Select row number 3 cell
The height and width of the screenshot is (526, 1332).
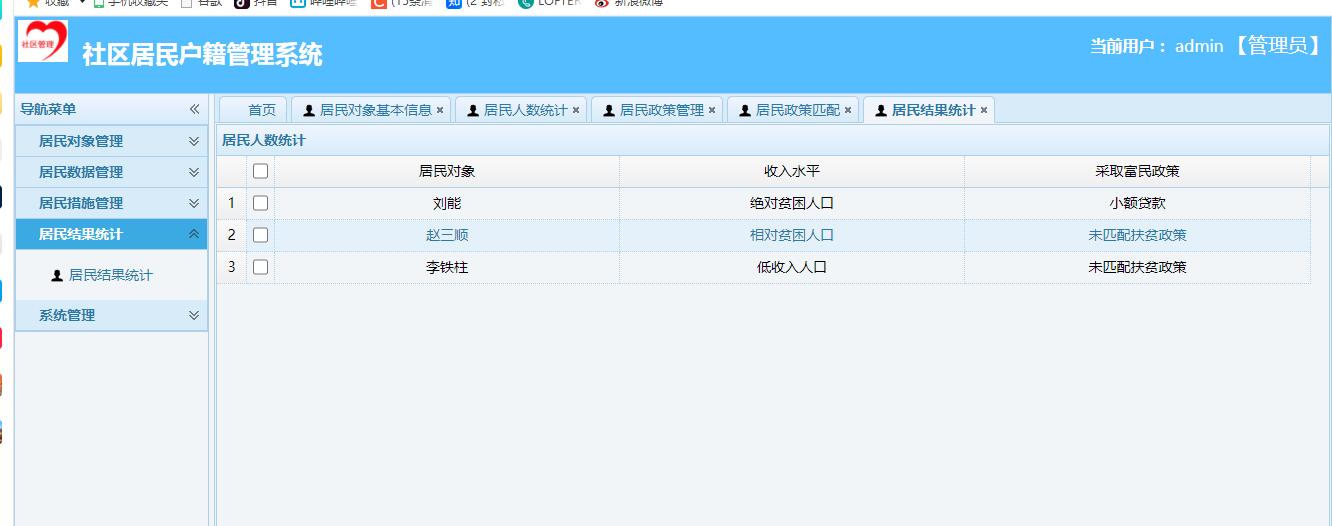point(232,267)
